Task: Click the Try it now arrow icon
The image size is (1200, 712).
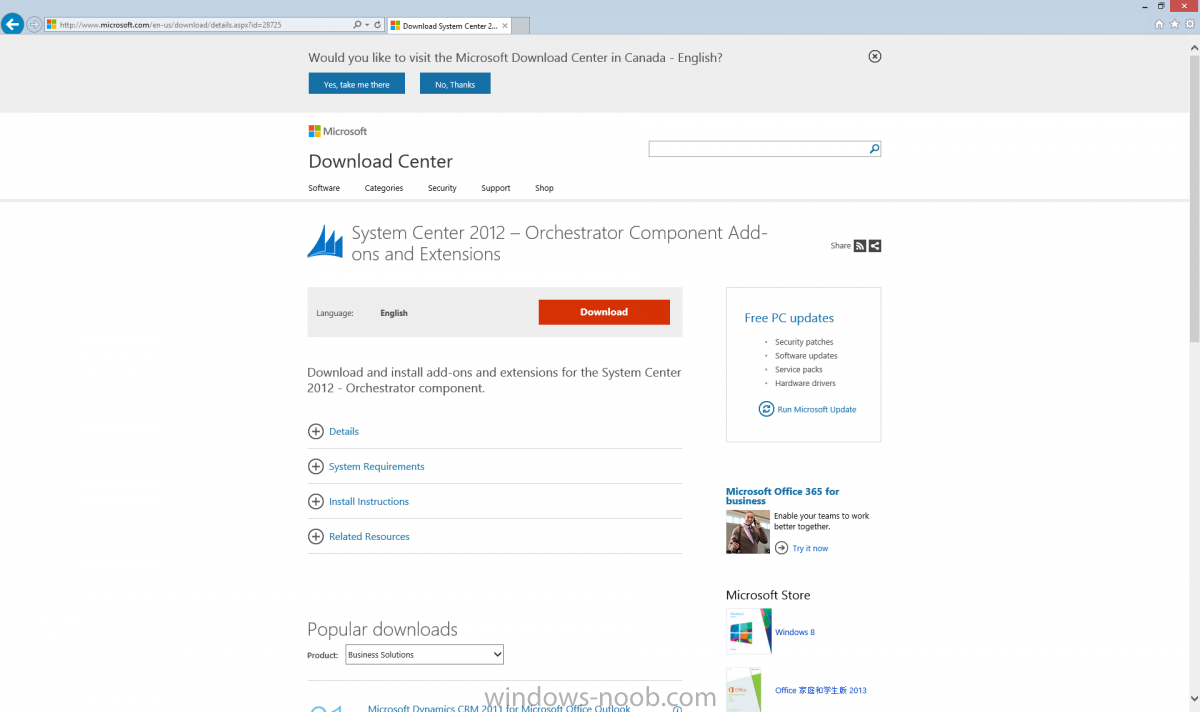Action: click(x=781, y=548)
